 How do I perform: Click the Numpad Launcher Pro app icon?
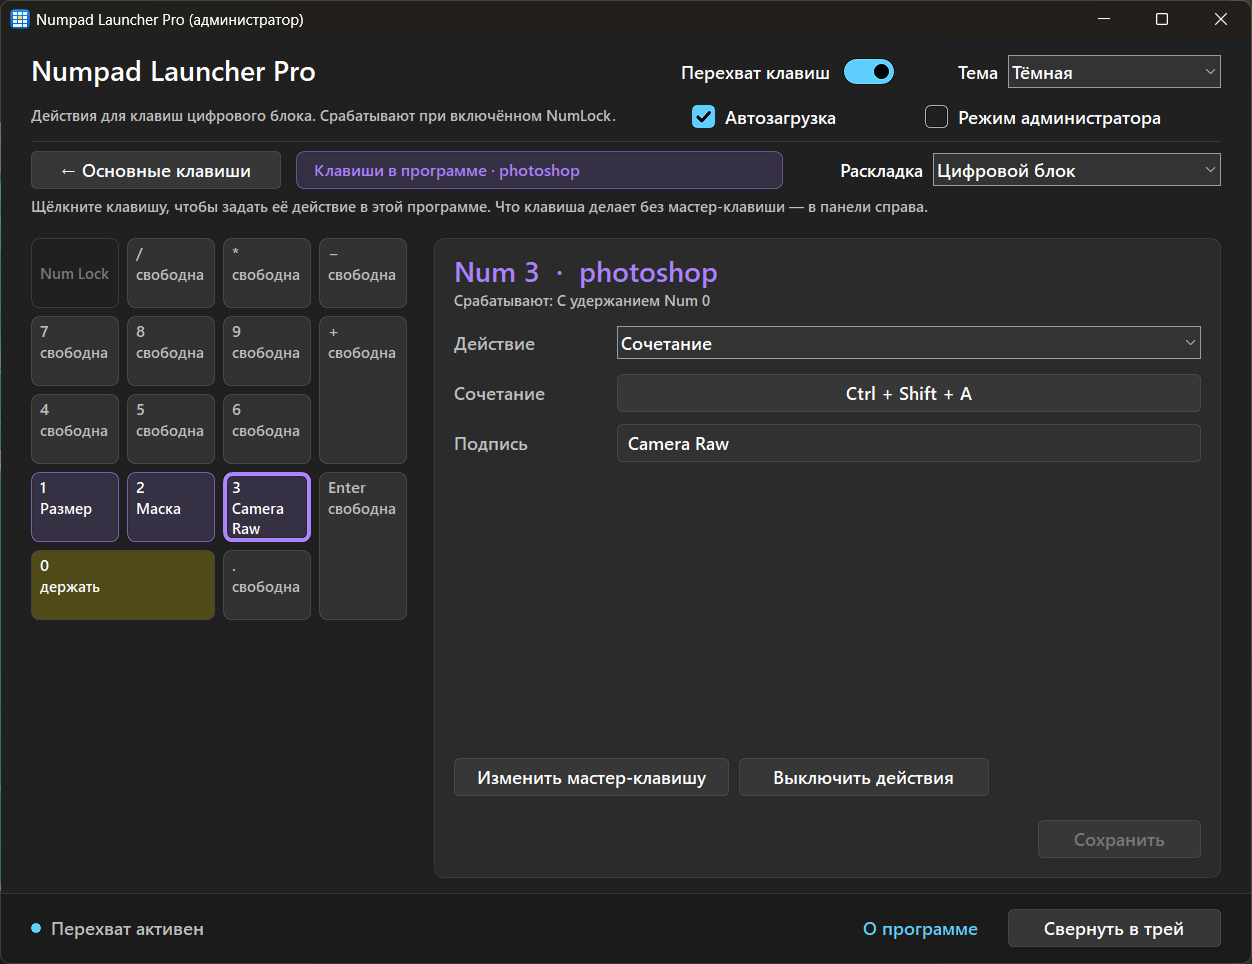click(x=20, y=19)
